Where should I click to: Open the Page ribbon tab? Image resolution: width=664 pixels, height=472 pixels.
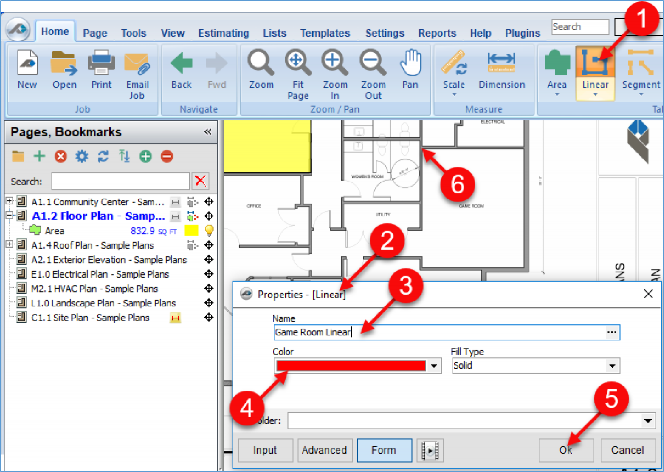[x=95, y=33]
